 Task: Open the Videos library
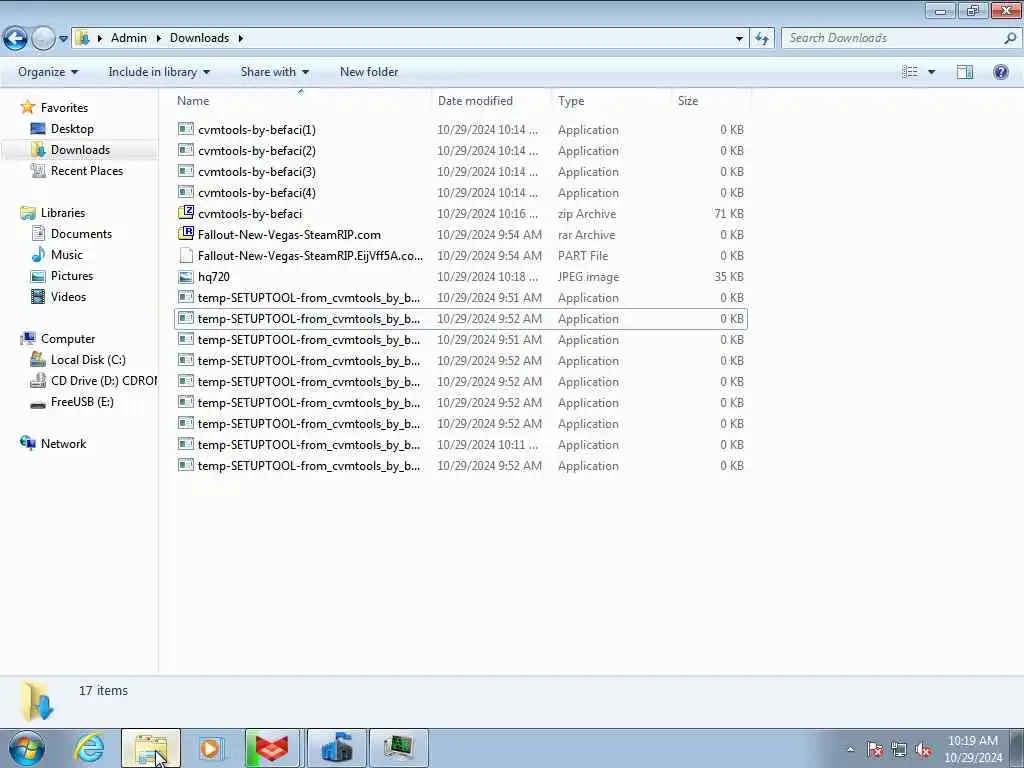click(68, 296)
